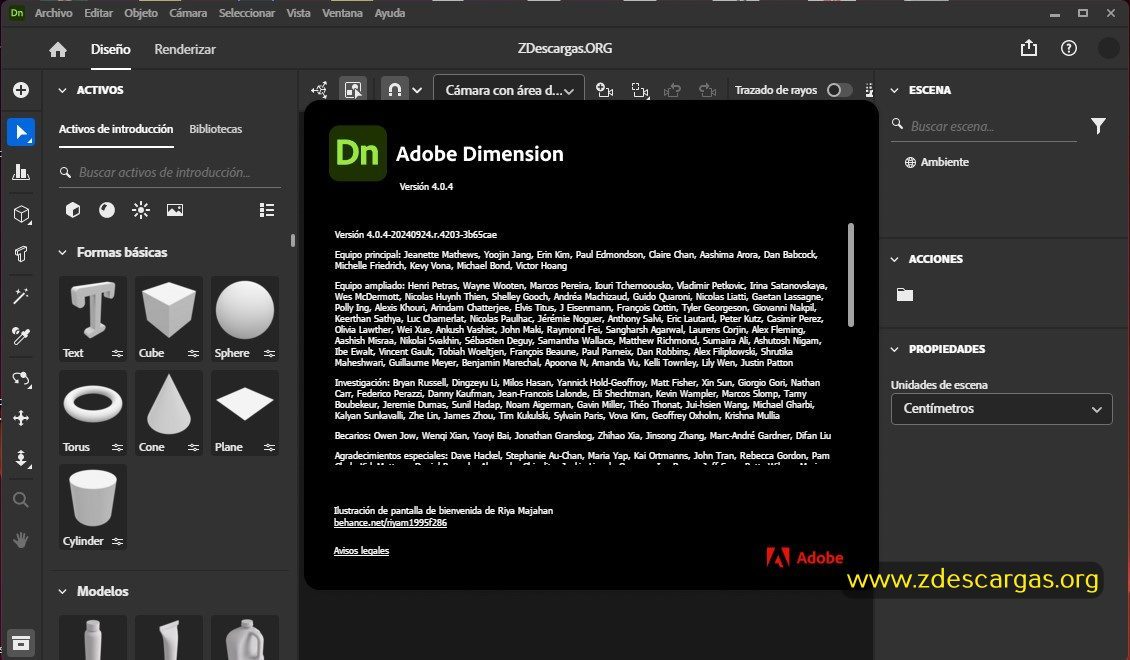Open the Archivo menu

click(x=53, y=13)
